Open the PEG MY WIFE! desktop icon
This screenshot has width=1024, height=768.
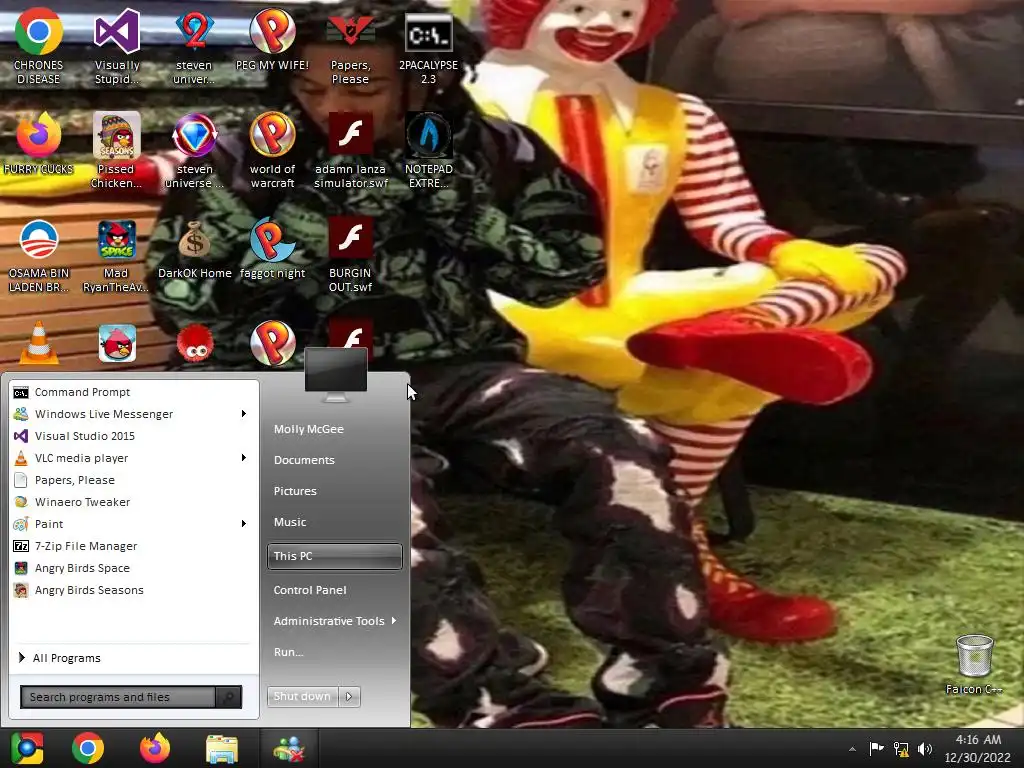coord(272,39)
